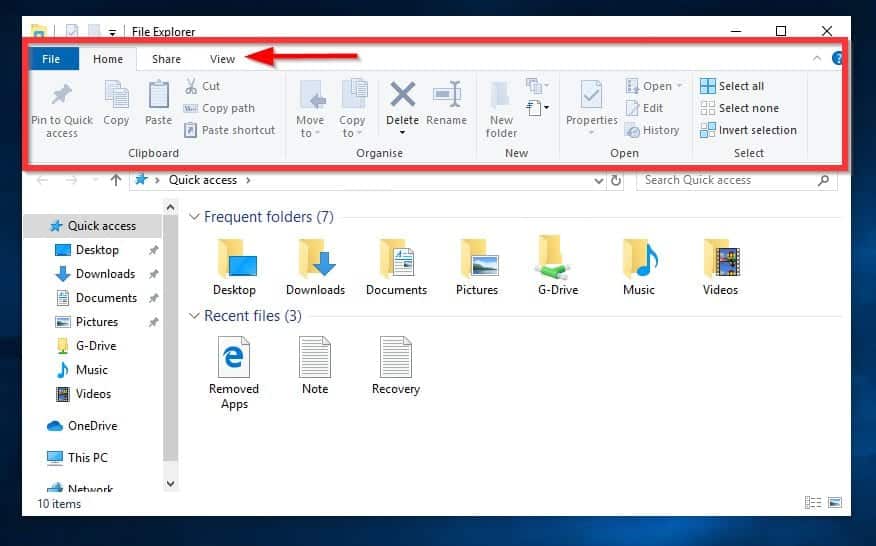The height and width of the screenshot is (546, 876).
Task: Open the Downloads folder in Frequent folders
Action: coord(316,267)
